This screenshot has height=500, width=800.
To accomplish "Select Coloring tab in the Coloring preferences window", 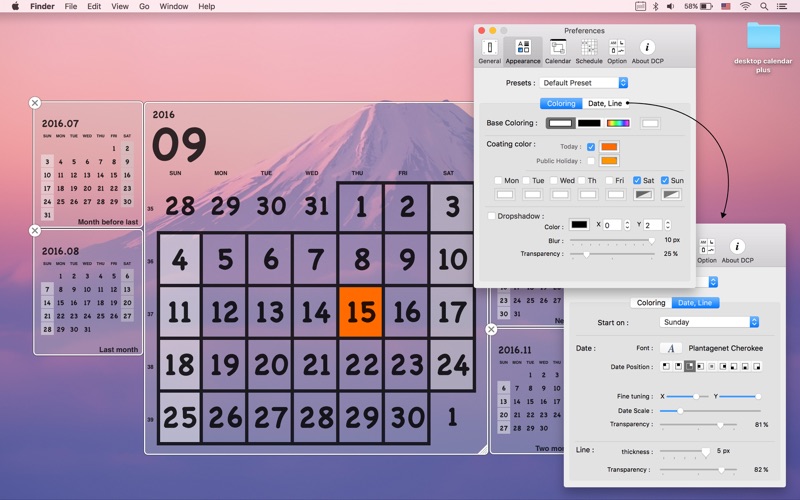I will [x=561, y=103].
